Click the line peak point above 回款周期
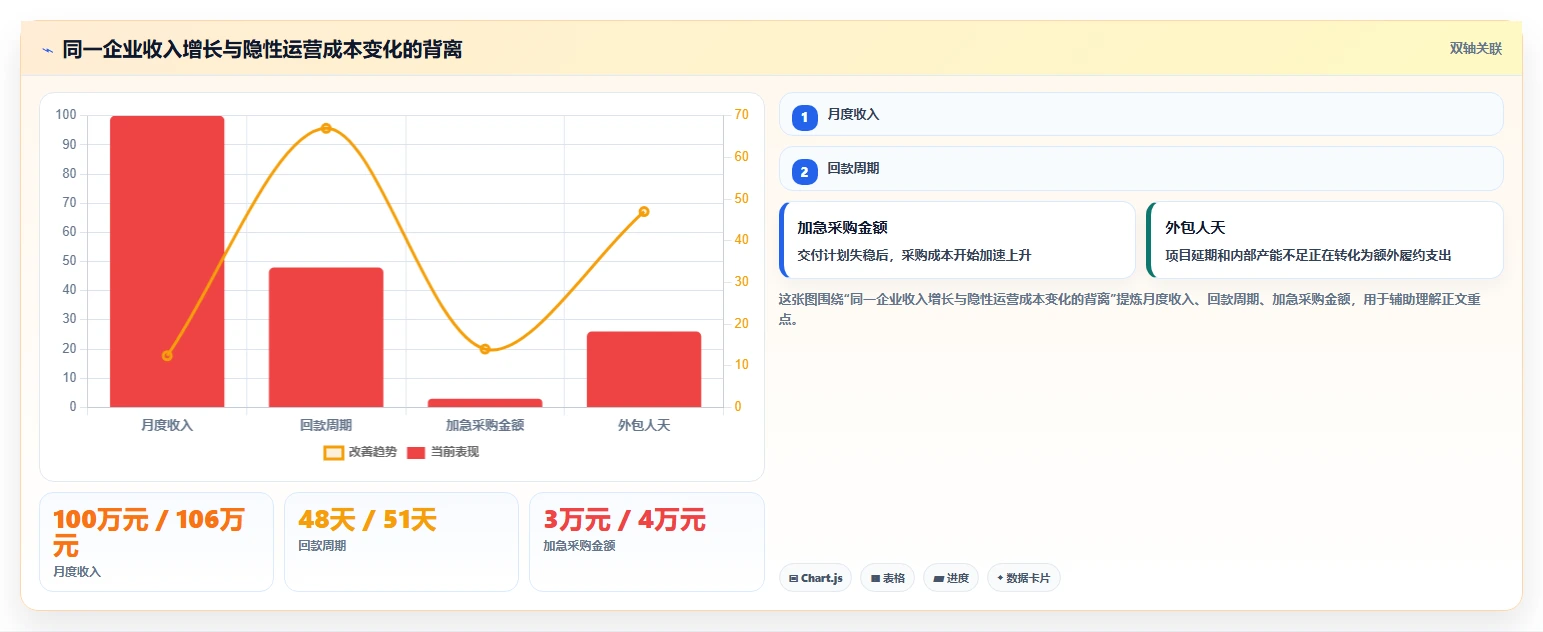This screenshot has height=632, width=1543. click(x=326, y=128)
